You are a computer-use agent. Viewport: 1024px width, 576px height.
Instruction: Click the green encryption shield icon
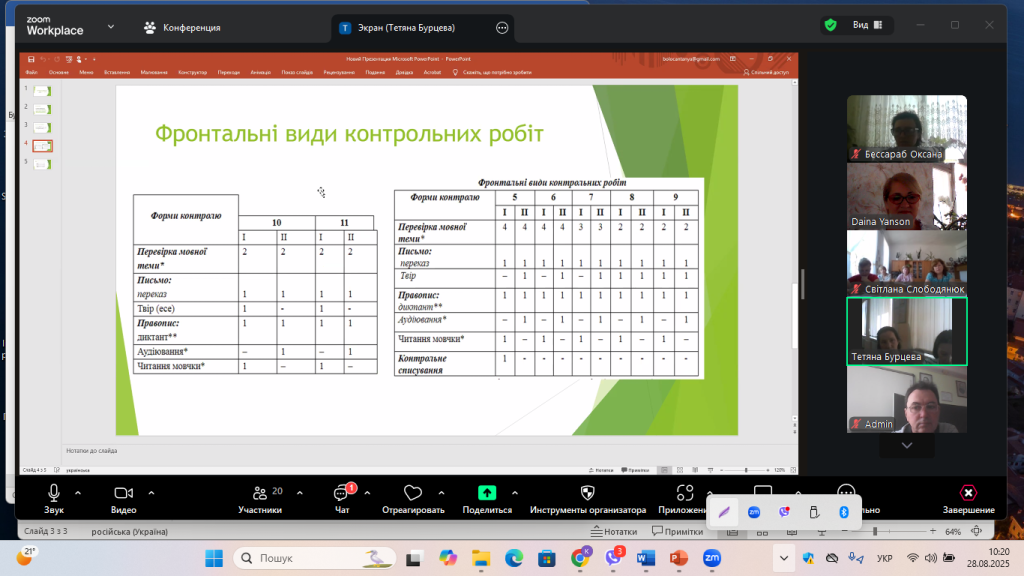830,25
